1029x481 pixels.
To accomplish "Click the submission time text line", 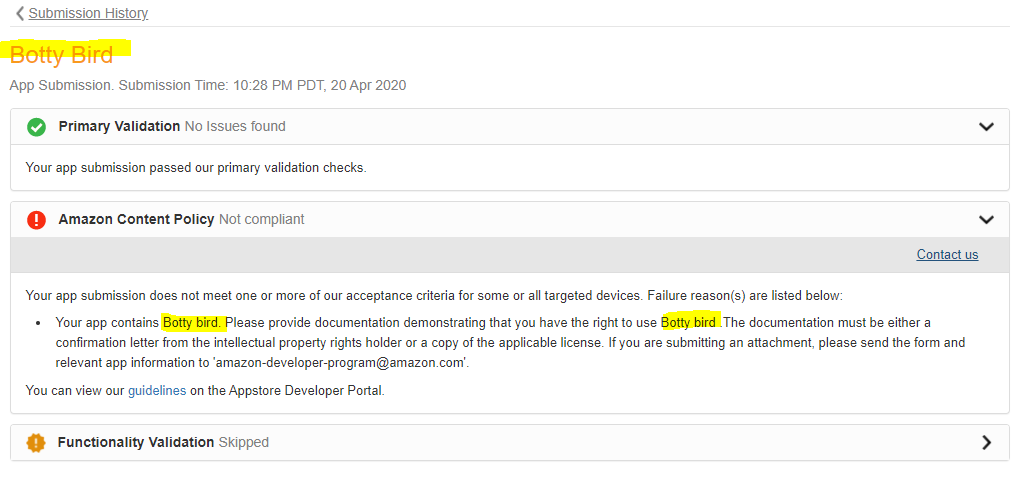I will coord(208,86).
